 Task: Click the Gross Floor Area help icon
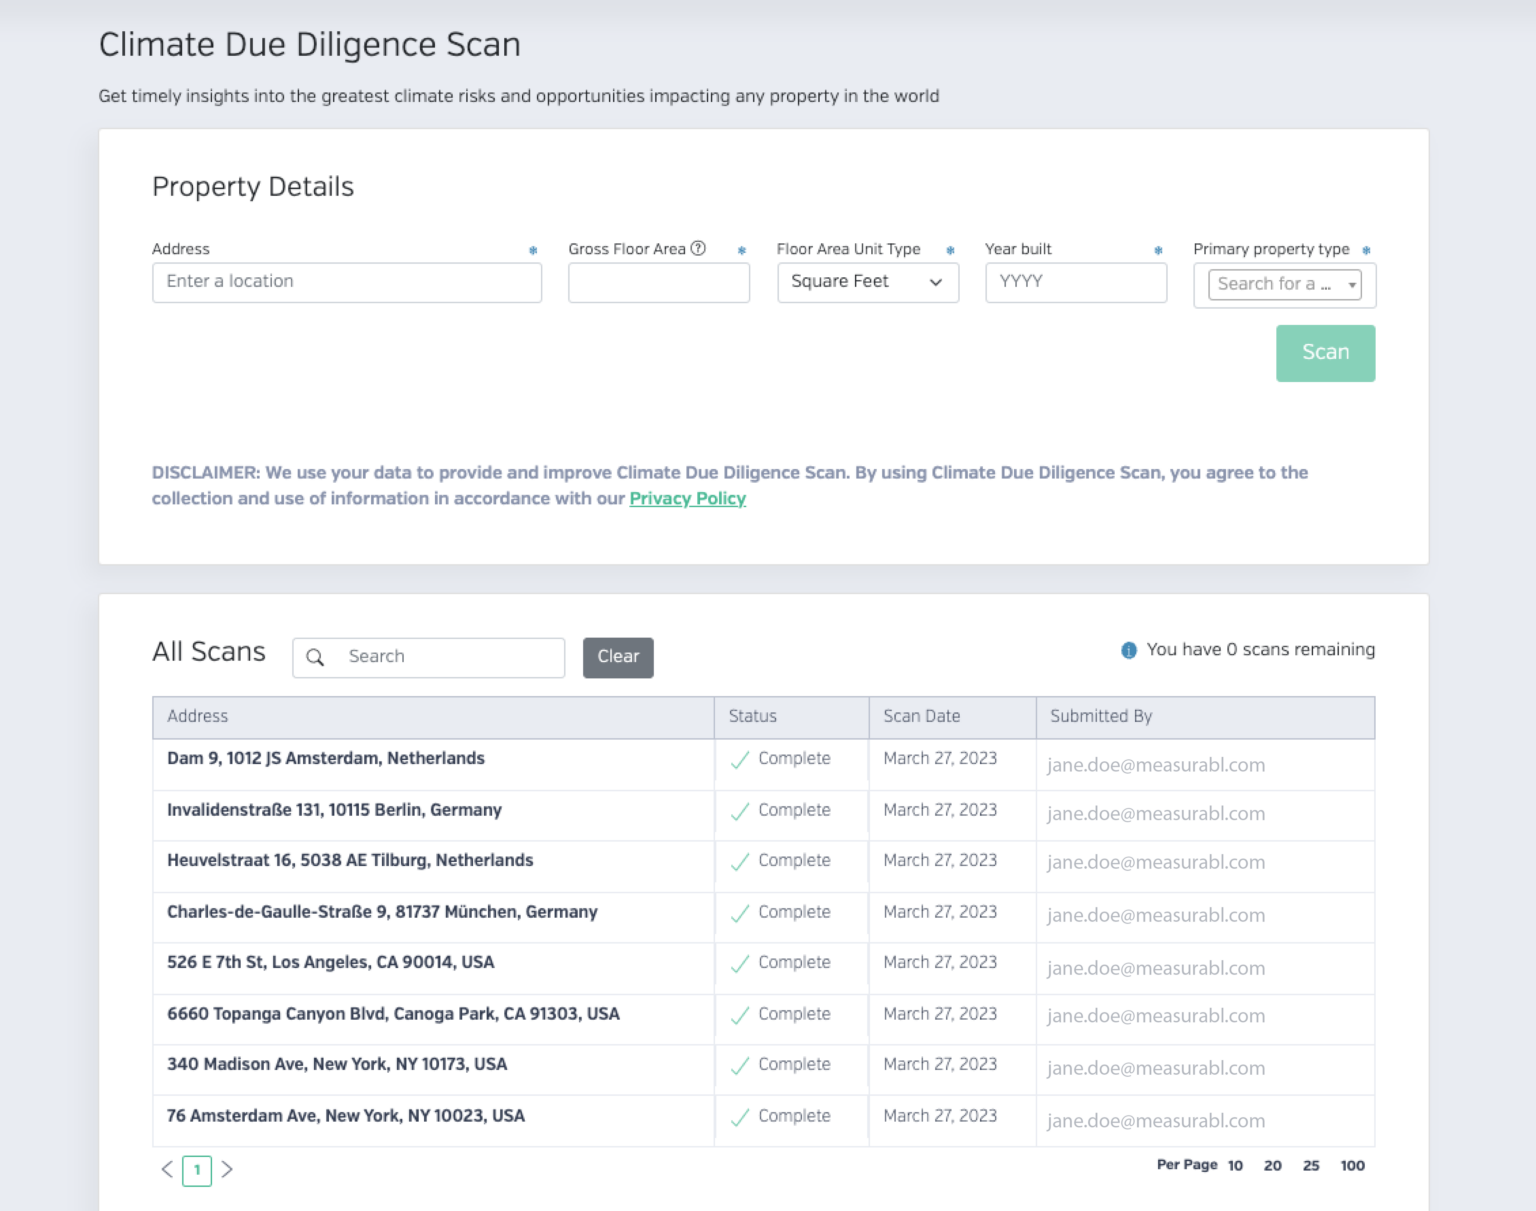[x=698, y=248]
